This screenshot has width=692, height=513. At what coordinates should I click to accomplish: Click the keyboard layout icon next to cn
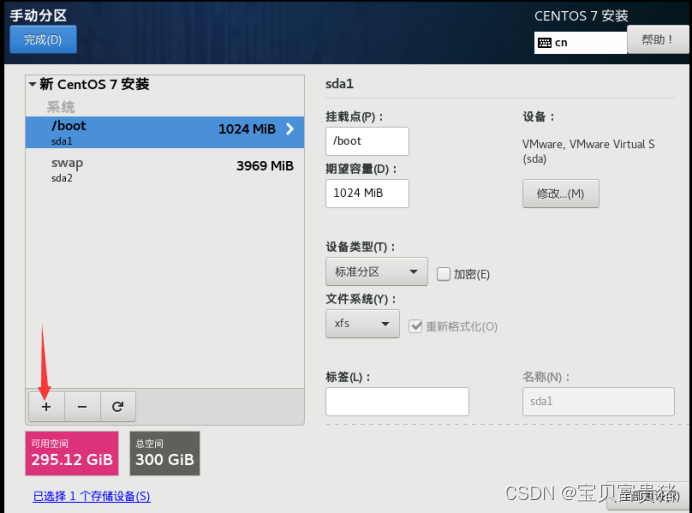545,42
